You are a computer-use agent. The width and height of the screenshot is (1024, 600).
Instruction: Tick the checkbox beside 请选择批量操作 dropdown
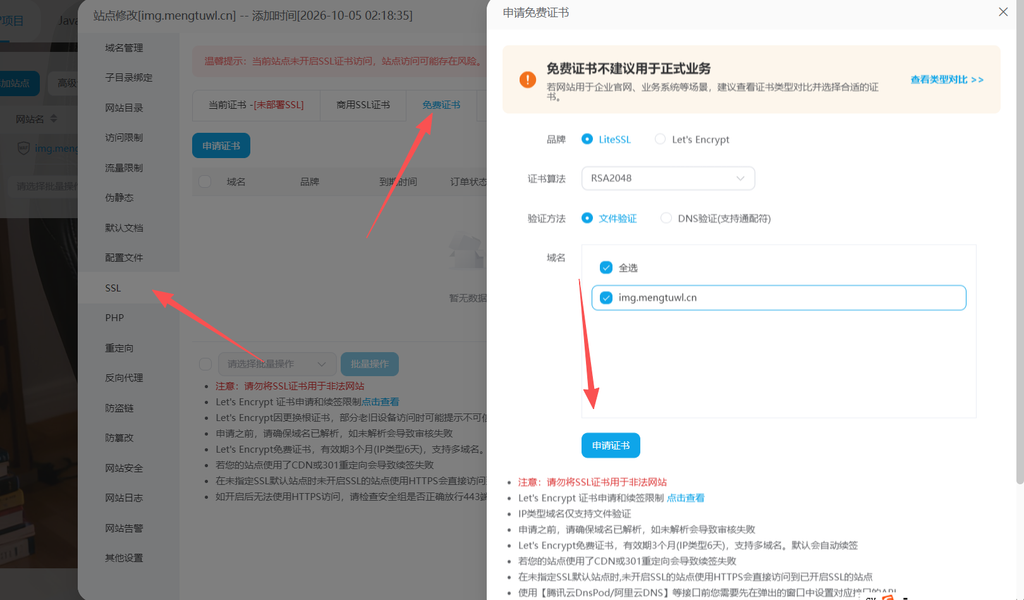pos(205,364)
